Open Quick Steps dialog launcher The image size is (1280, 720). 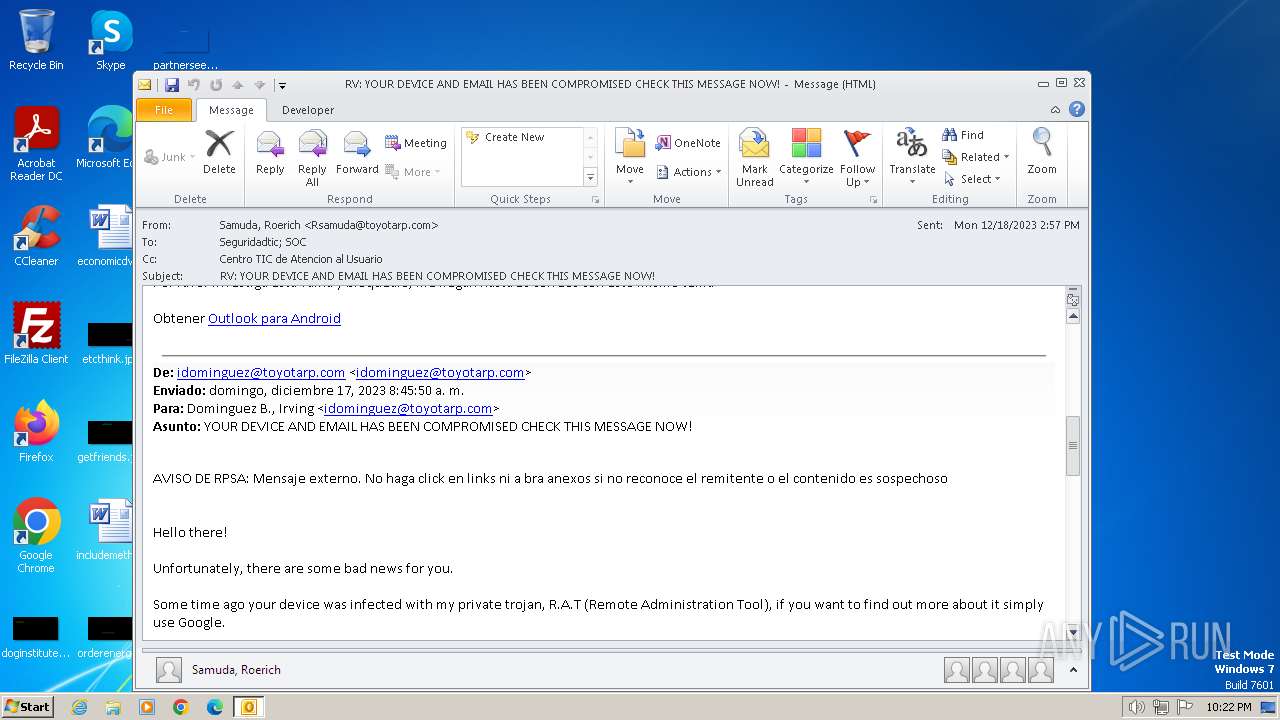point(596,200)
